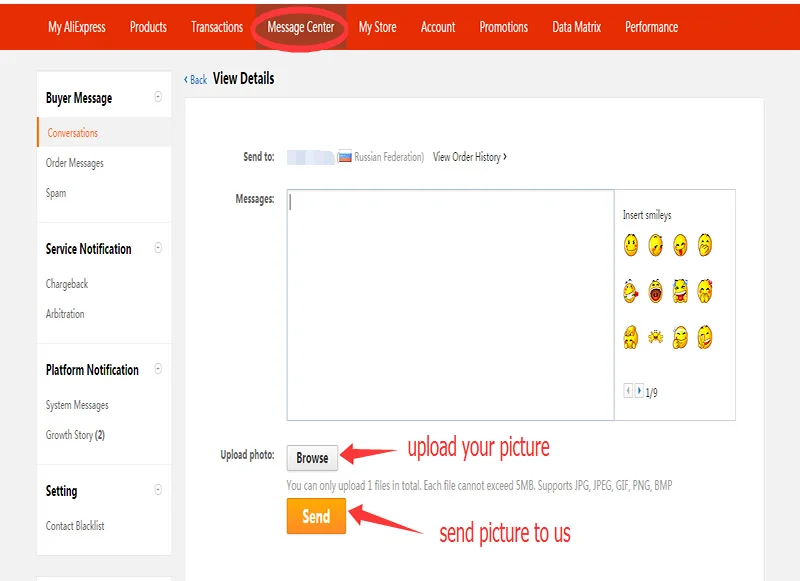
Task: Click the Russian Federation flag icon
Action: [345, 157]
